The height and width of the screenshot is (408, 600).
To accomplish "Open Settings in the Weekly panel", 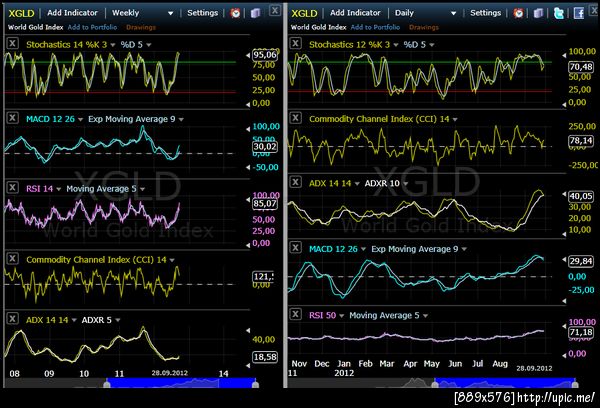I will 202,13.
